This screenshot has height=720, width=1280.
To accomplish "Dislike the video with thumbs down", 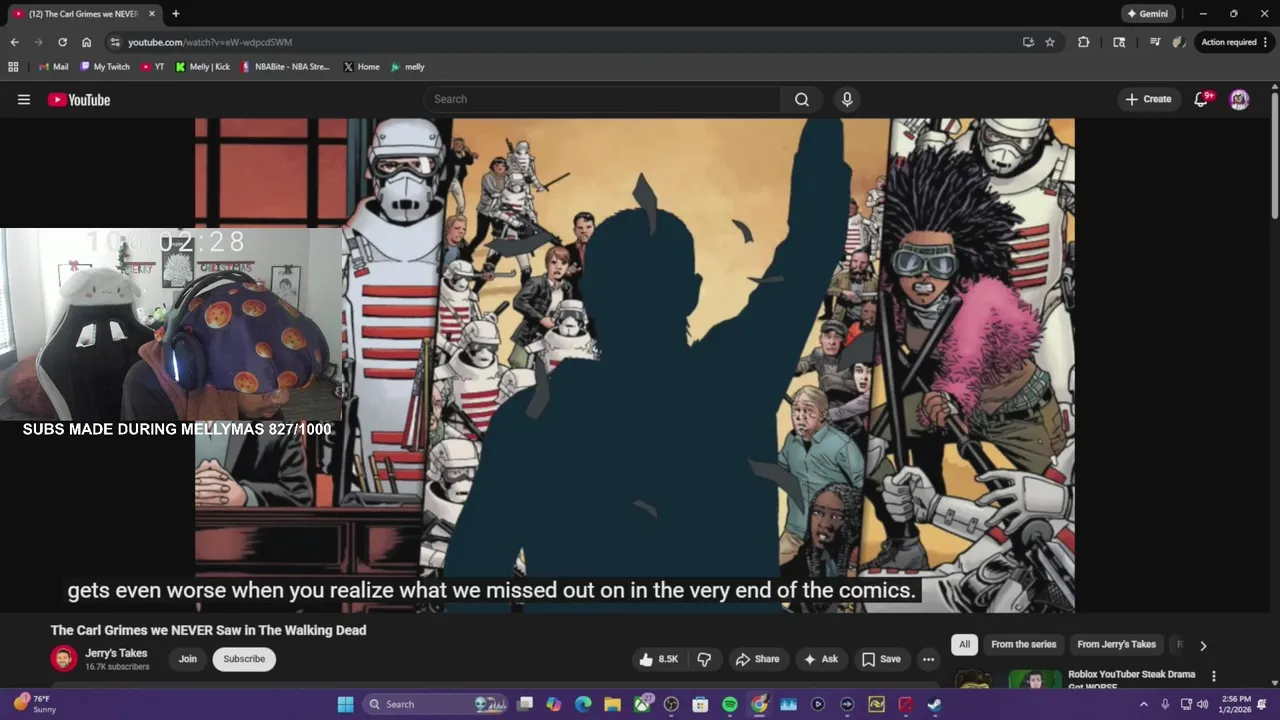I will pos(704,659).
